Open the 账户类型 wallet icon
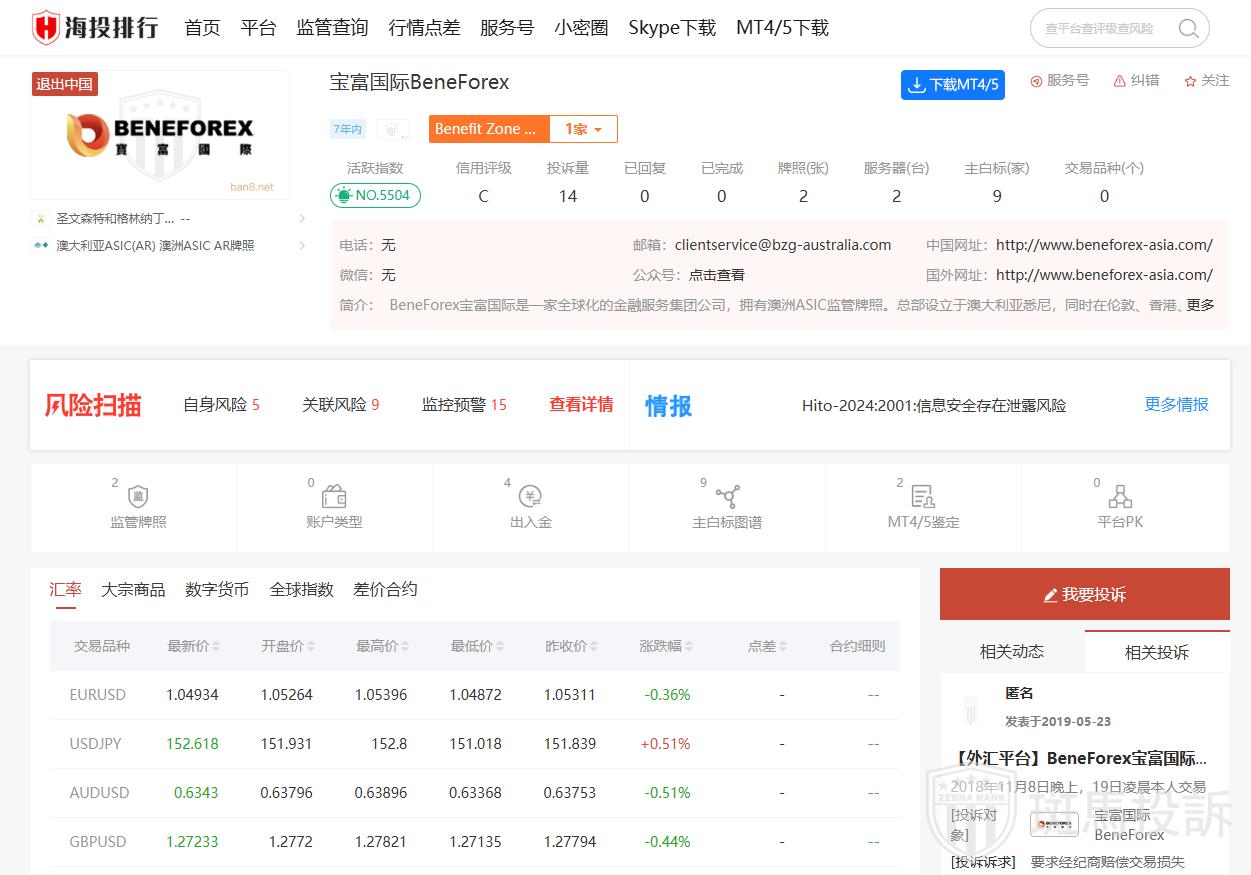 click(x=334, y=497)
